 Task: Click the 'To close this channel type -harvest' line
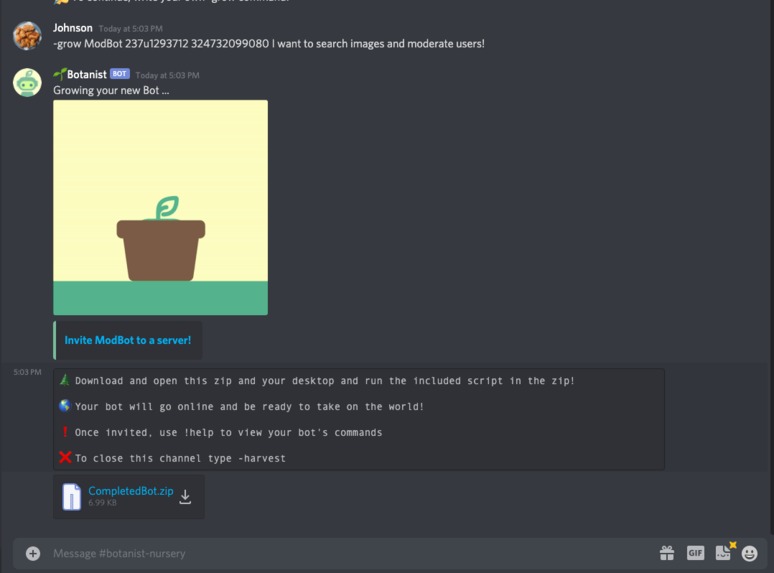point(180,458)
